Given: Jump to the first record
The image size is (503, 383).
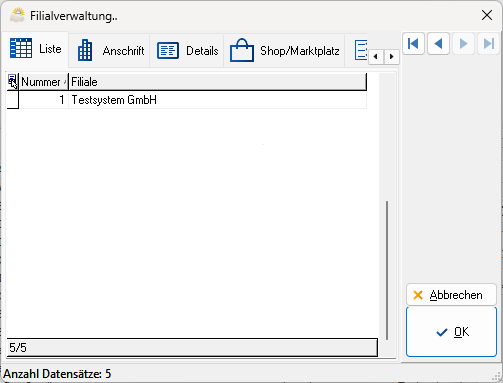Looking at the screenshot, I should click(413, 43).
